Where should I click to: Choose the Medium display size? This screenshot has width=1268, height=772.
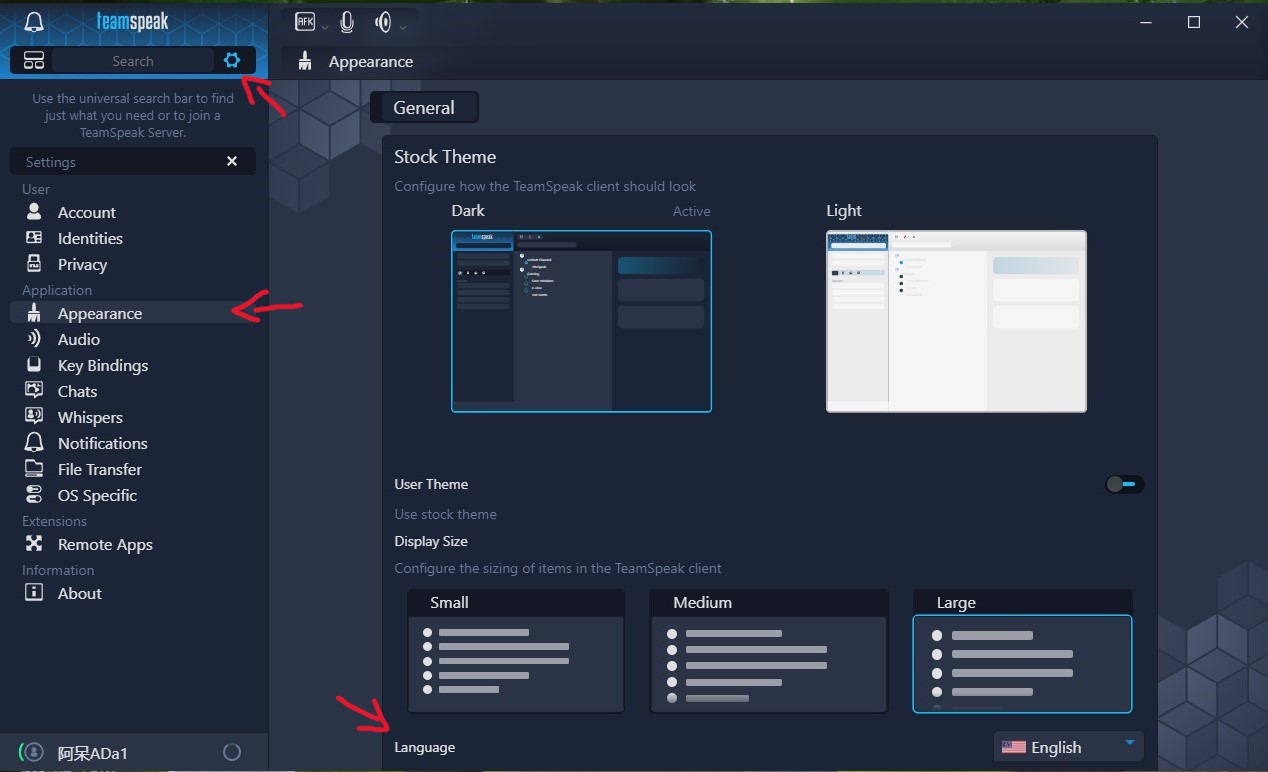coord(768,652)
